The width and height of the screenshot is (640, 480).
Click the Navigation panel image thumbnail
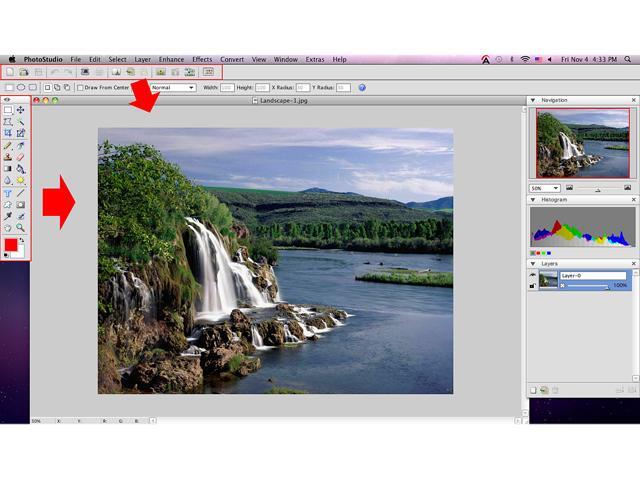coord(582,143)
